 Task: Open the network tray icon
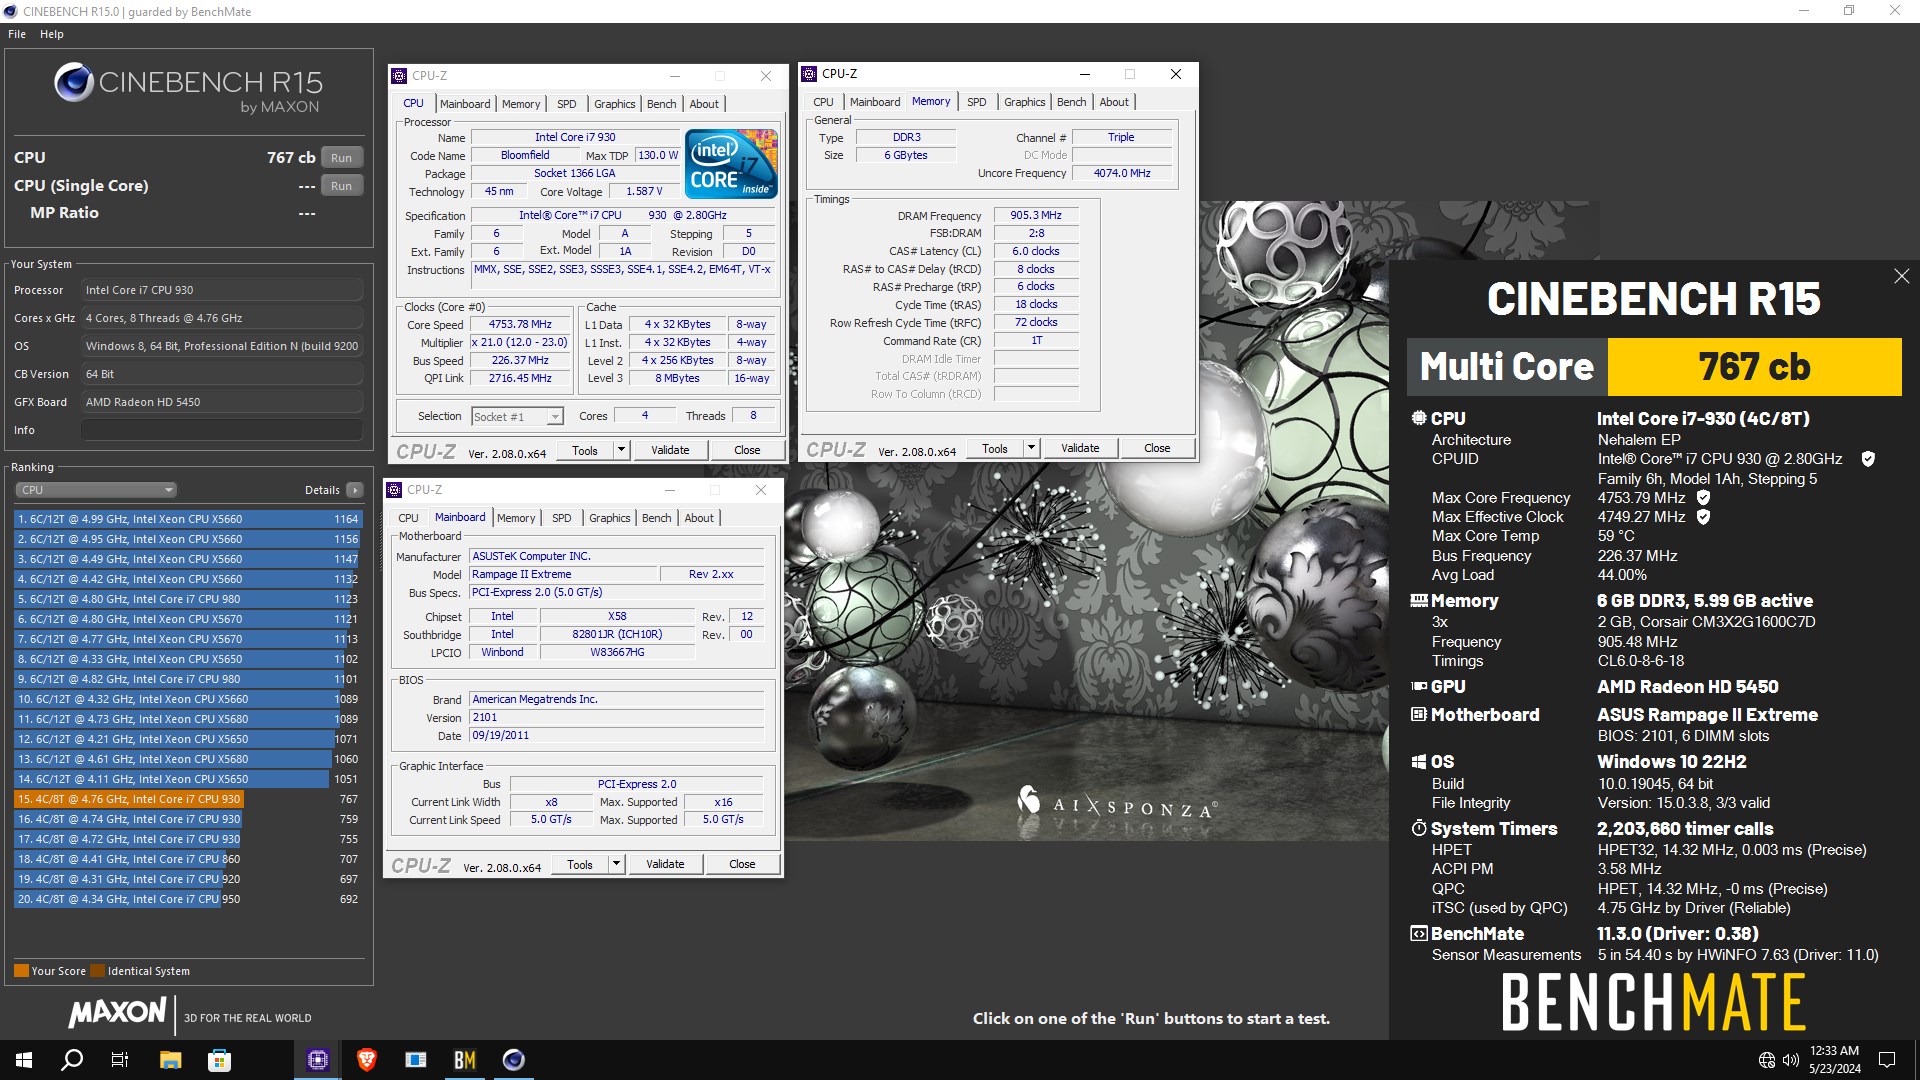[x=1767, y=1060]
